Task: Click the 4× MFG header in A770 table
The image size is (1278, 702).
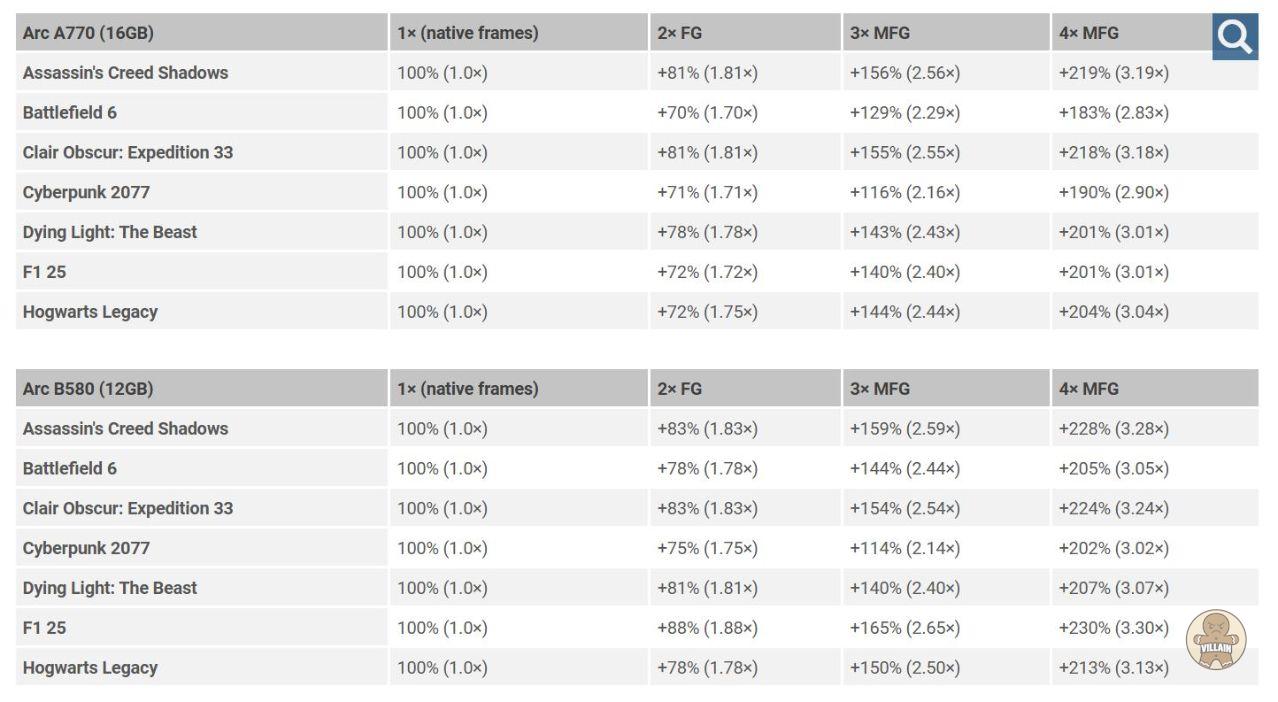Action: point(1089,33)
